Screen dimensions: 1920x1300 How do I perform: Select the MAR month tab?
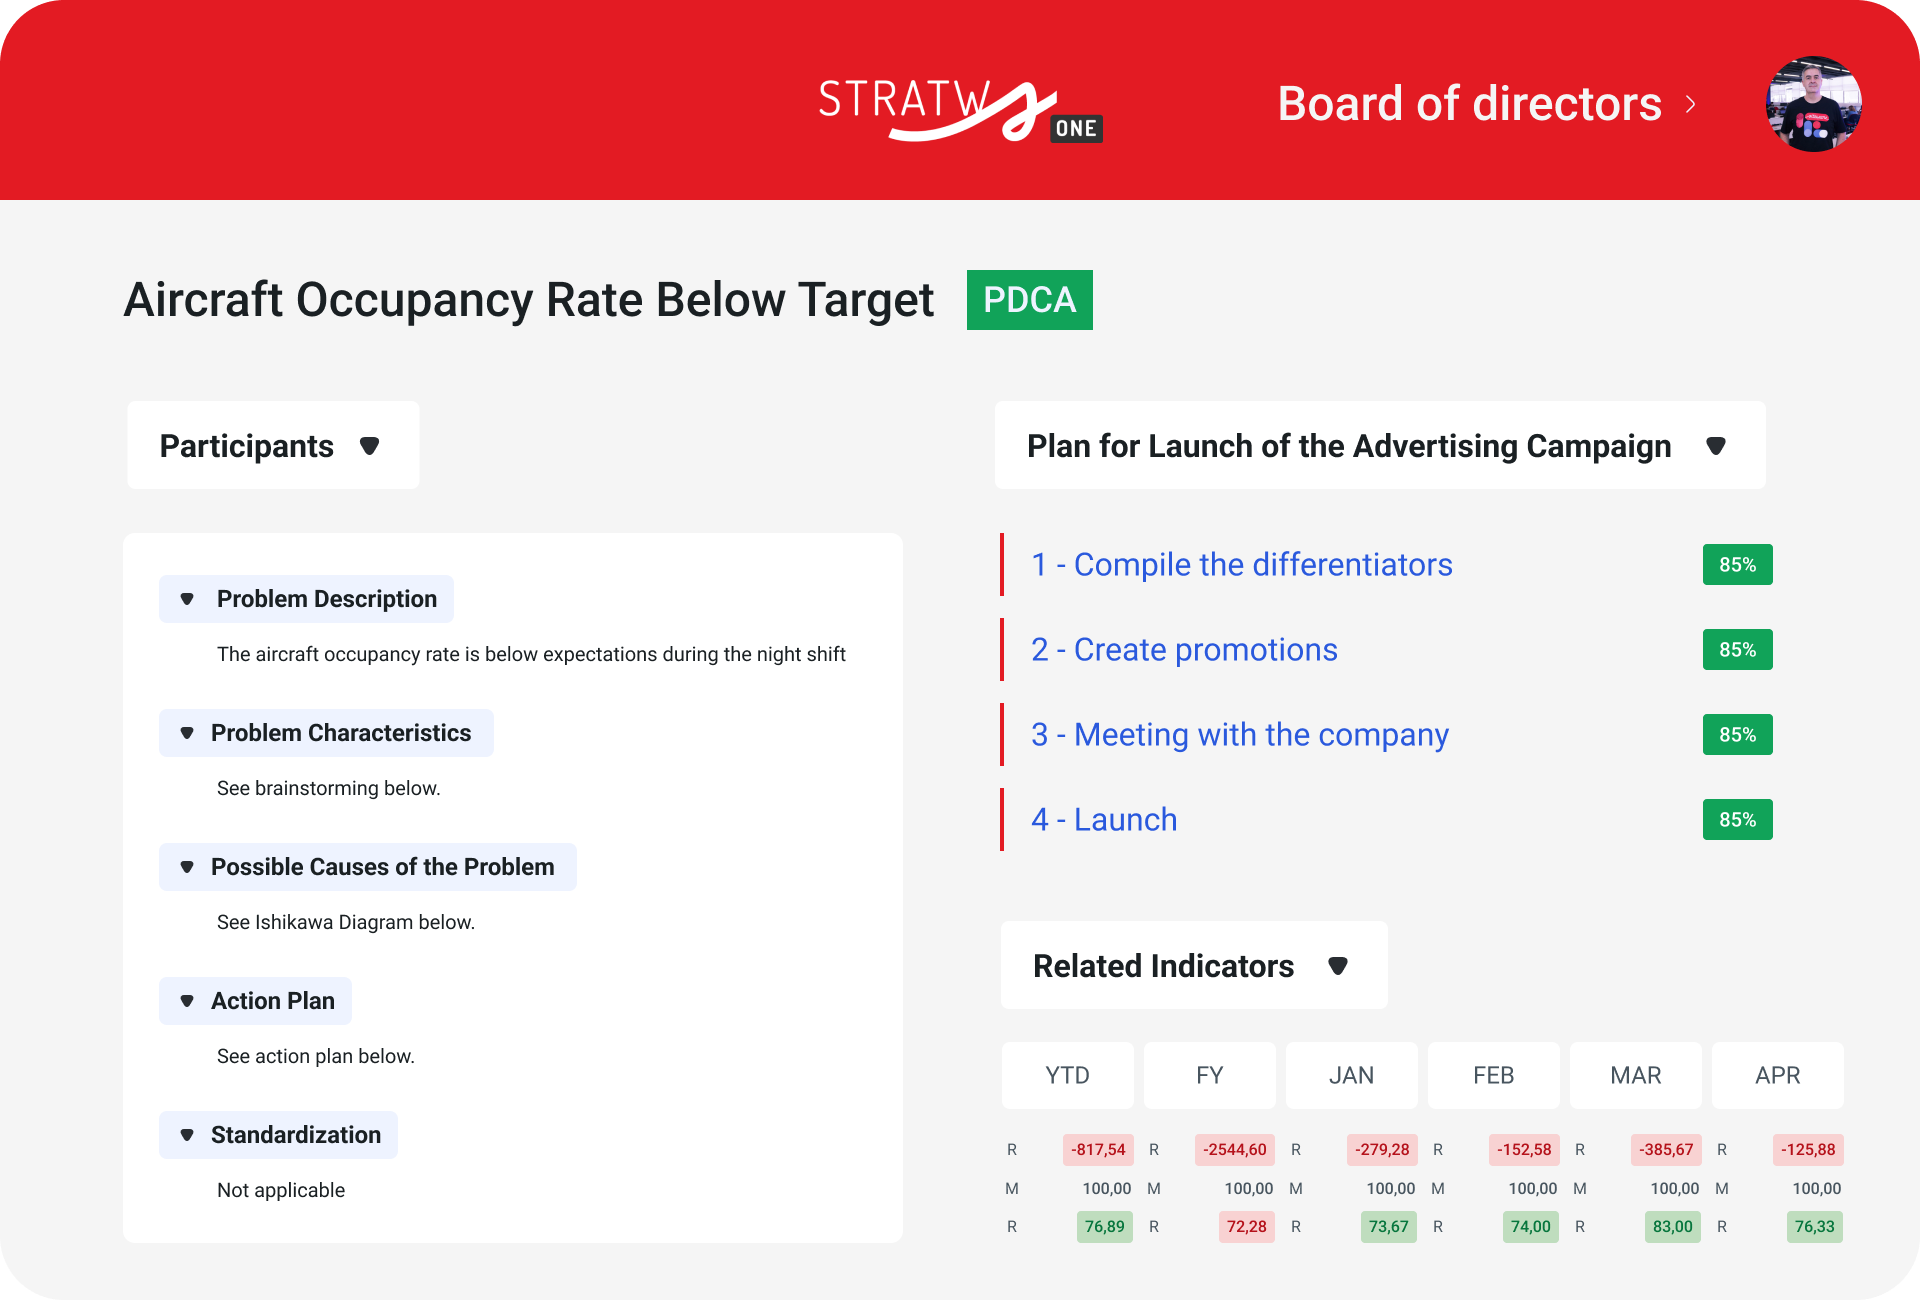[1635, 1075]
